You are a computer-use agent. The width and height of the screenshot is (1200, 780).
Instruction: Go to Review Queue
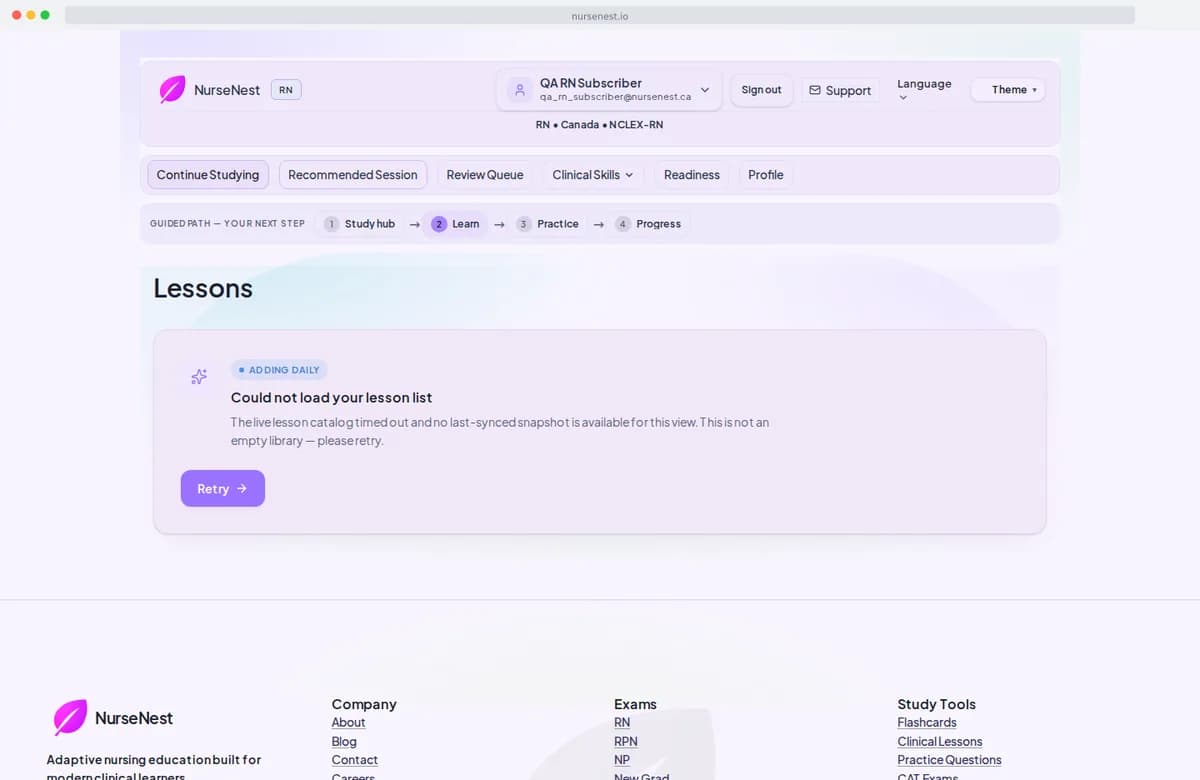pyautogui.click(x=485, y=175)
